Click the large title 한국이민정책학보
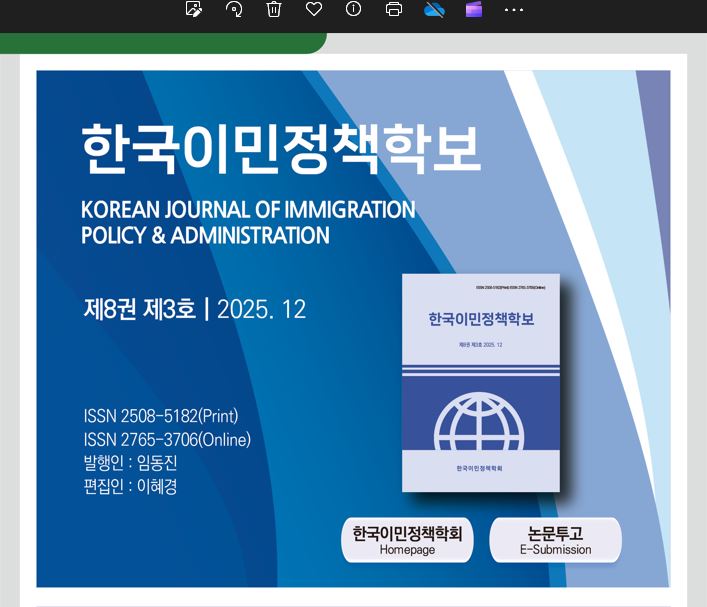 [281, 148]
